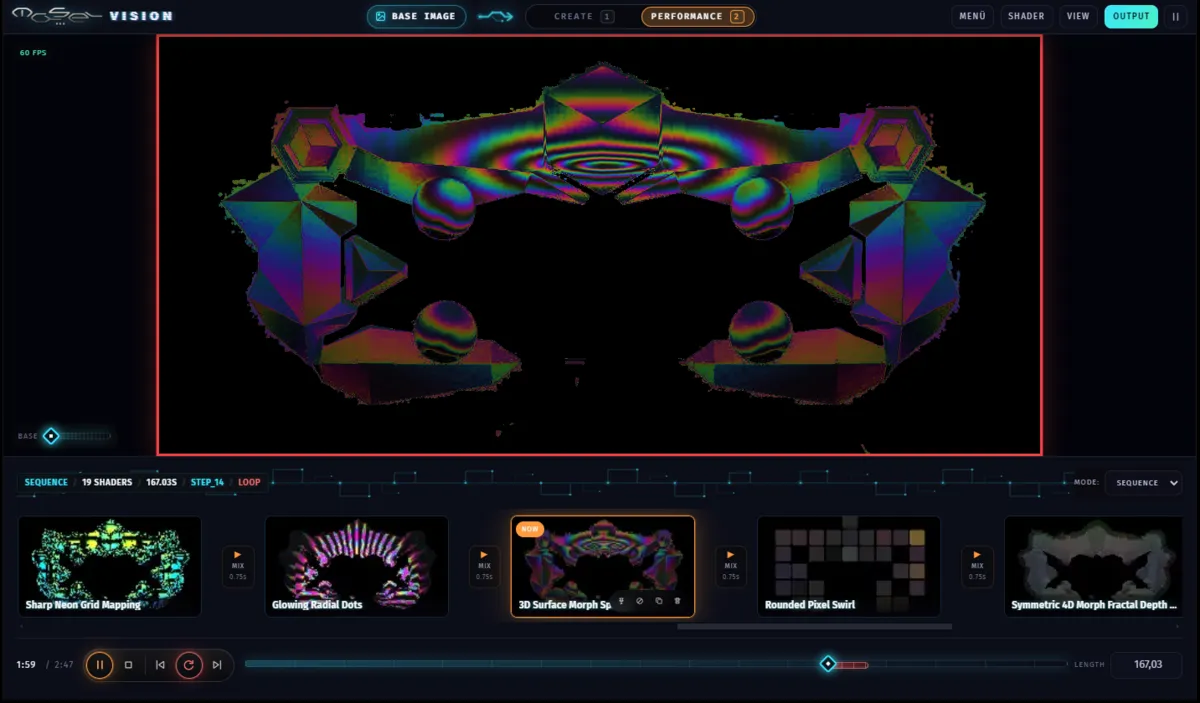Viewport: 1200px width, 703px height.
Task: Click MIX transition after Glowing Radial Dots
Action: point(484,566)
